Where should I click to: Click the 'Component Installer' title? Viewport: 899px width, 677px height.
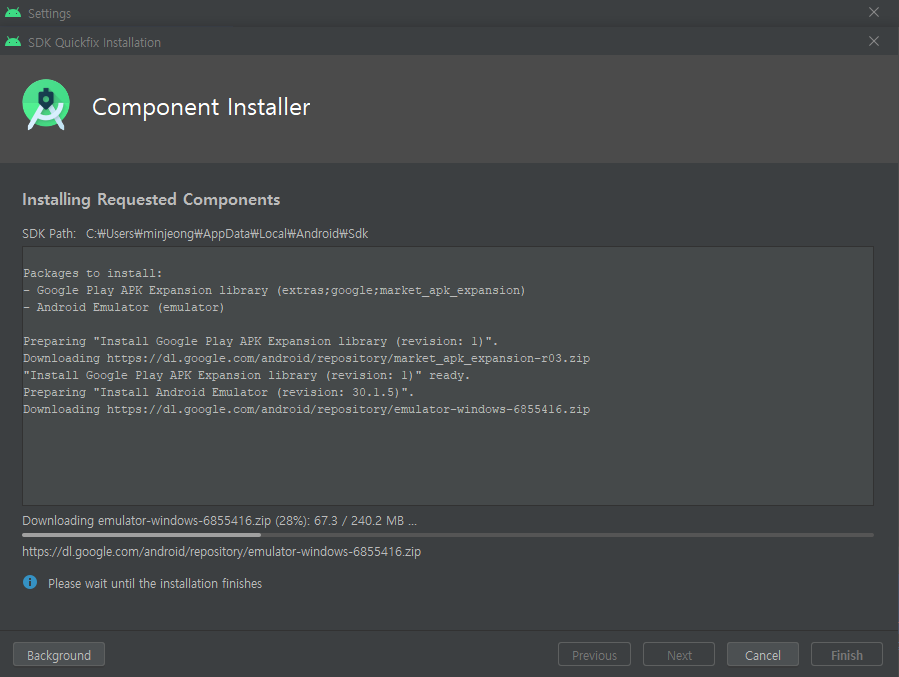click(201, 107)
